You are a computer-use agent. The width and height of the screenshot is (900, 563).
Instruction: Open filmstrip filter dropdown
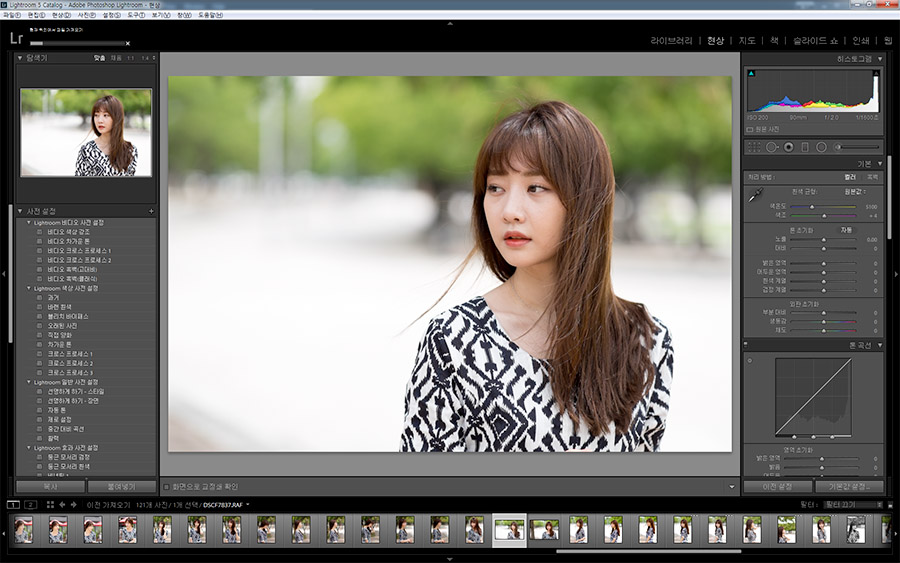[x=853, y=505]
